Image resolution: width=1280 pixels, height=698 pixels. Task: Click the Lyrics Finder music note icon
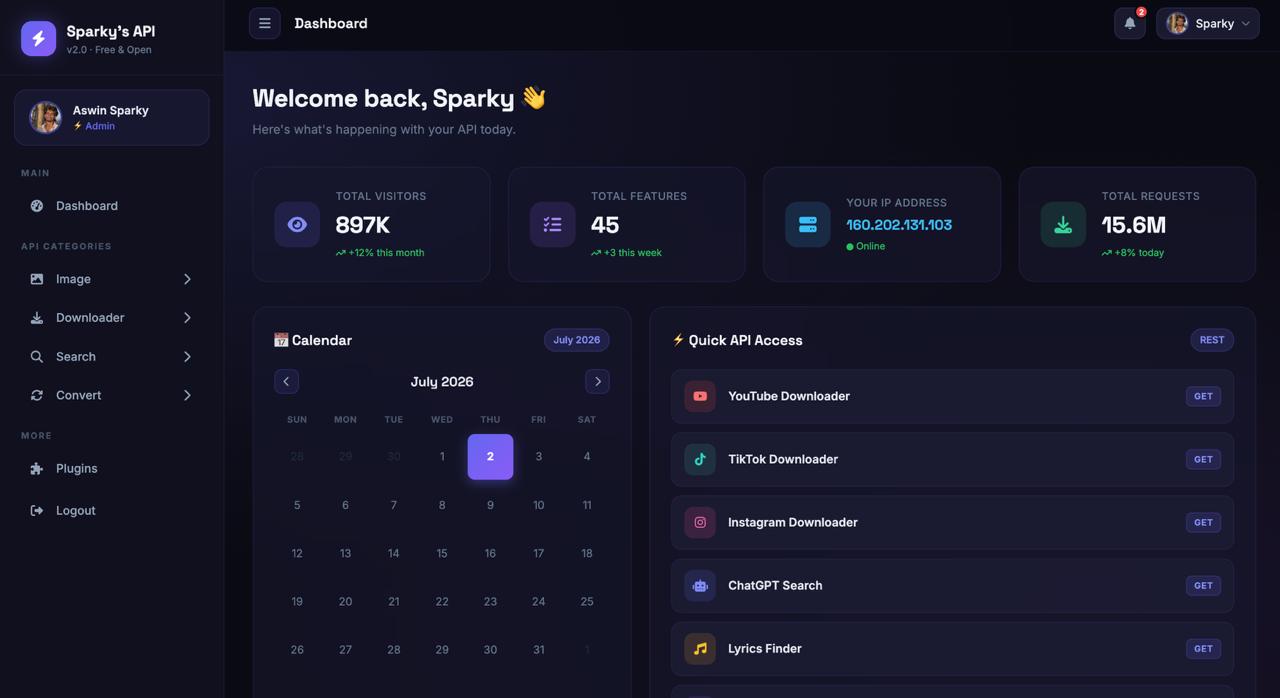(x=700, y=648)
